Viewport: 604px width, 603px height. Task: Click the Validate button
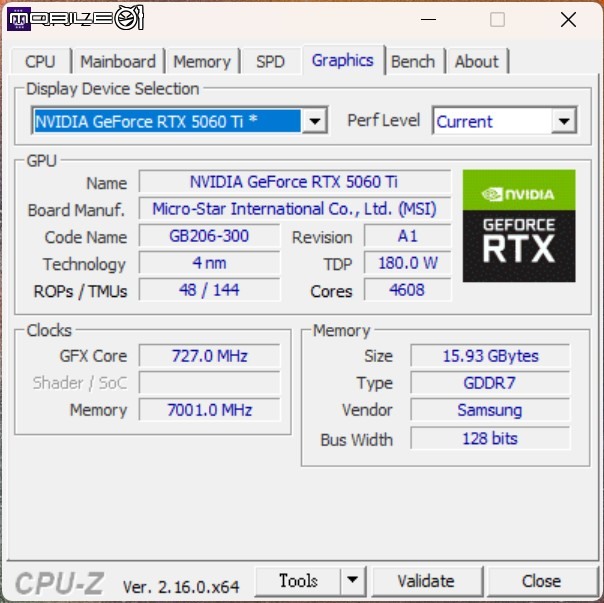[x=426, y=581]
